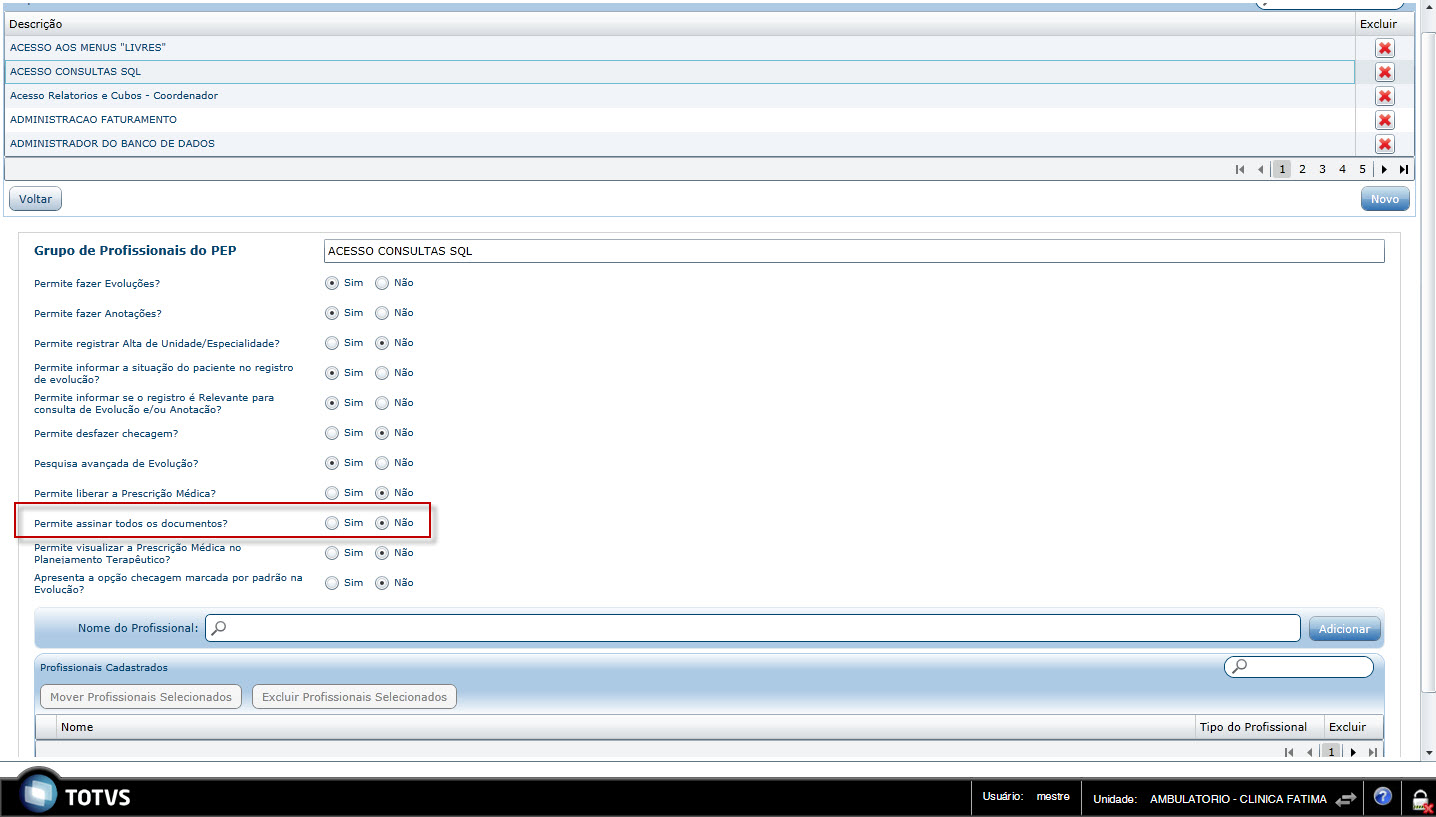Delete the ADMINISTRADOR DO BANCO DE DADOS row
Screen dimensions: 1436x817
(1384, 144)
